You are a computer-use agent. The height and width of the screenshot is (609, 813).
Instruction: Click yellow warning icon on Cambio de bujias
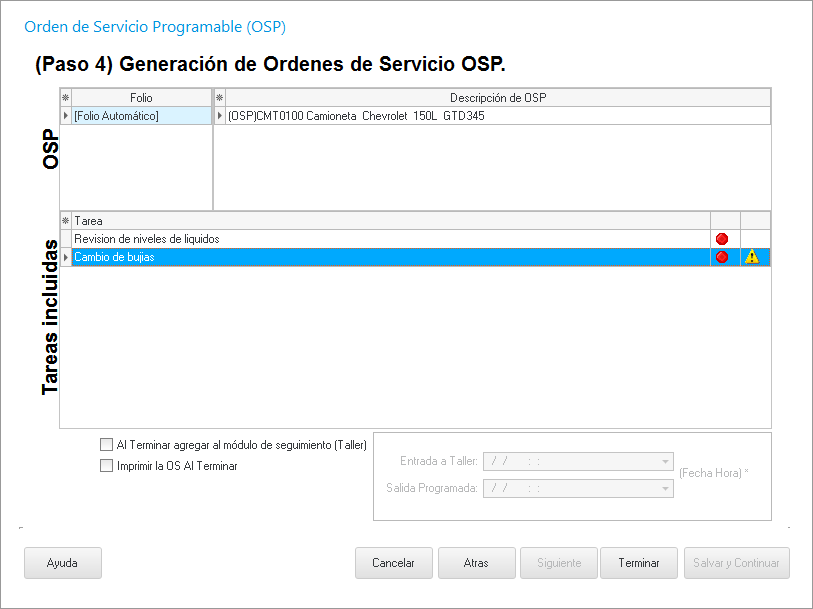tap(752, 257)
